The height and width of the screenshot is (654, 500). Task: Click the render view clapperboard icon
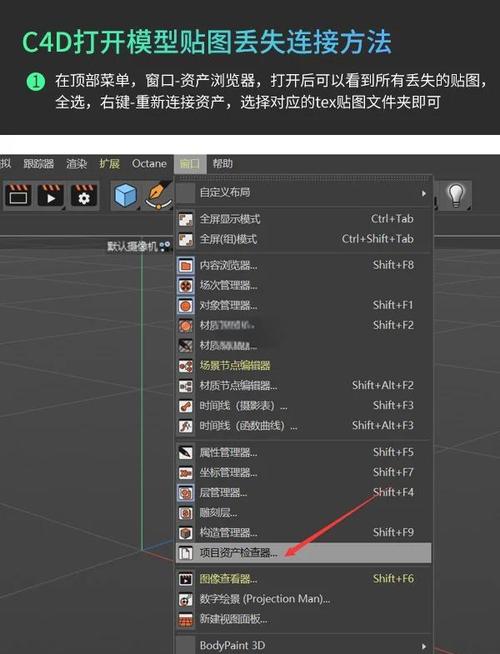click(x=18, y=195)
